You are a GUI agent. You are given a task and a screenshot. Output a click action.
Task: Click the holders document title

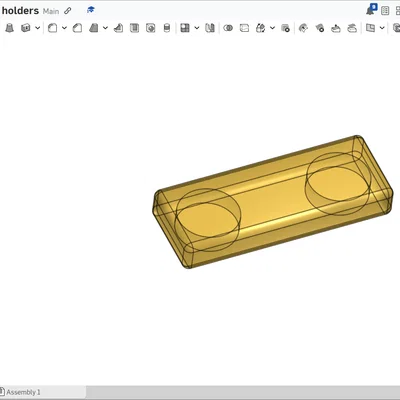pos(20,11)
